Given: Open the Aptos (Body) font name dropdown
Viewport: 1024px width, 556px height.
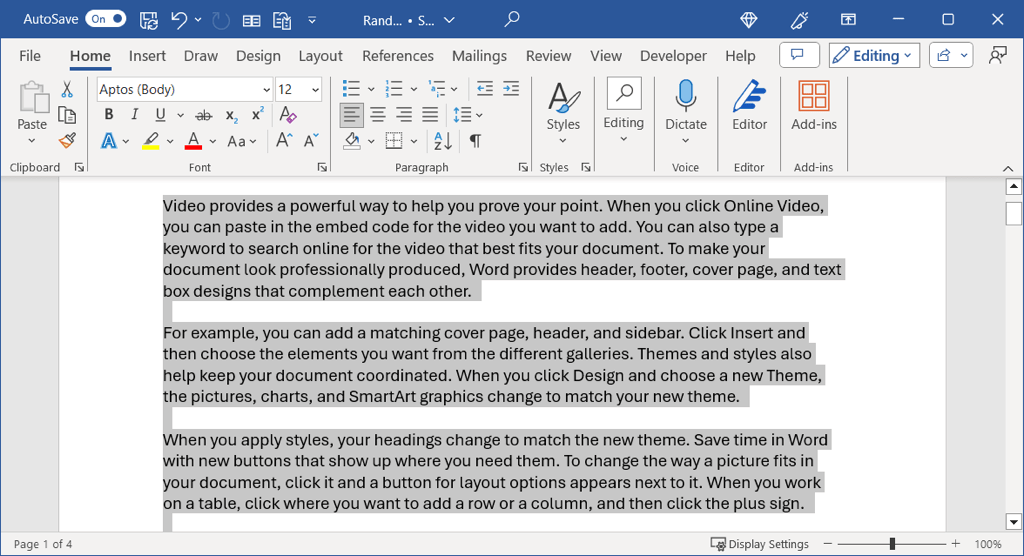Looking at the screenshot, I should (x=265, y=90).
